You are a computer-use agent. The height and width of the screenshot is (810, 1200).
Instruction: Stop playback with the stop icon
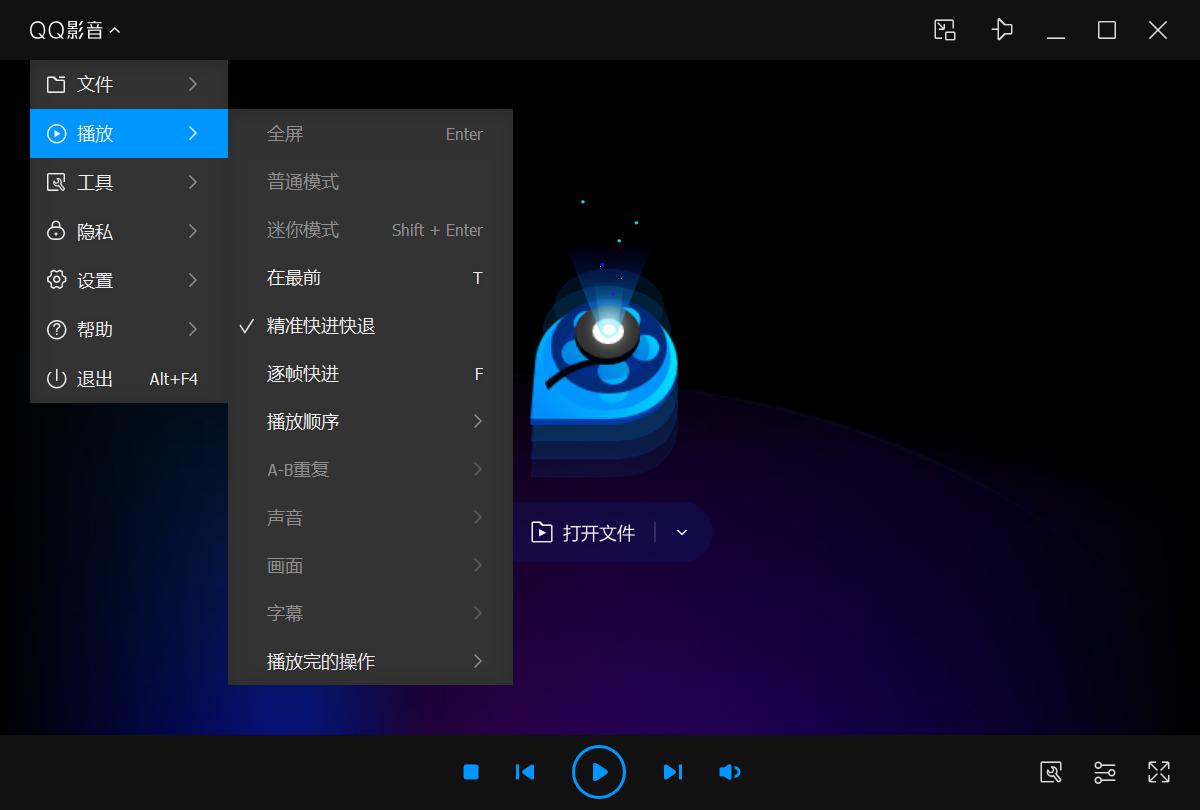470,772
